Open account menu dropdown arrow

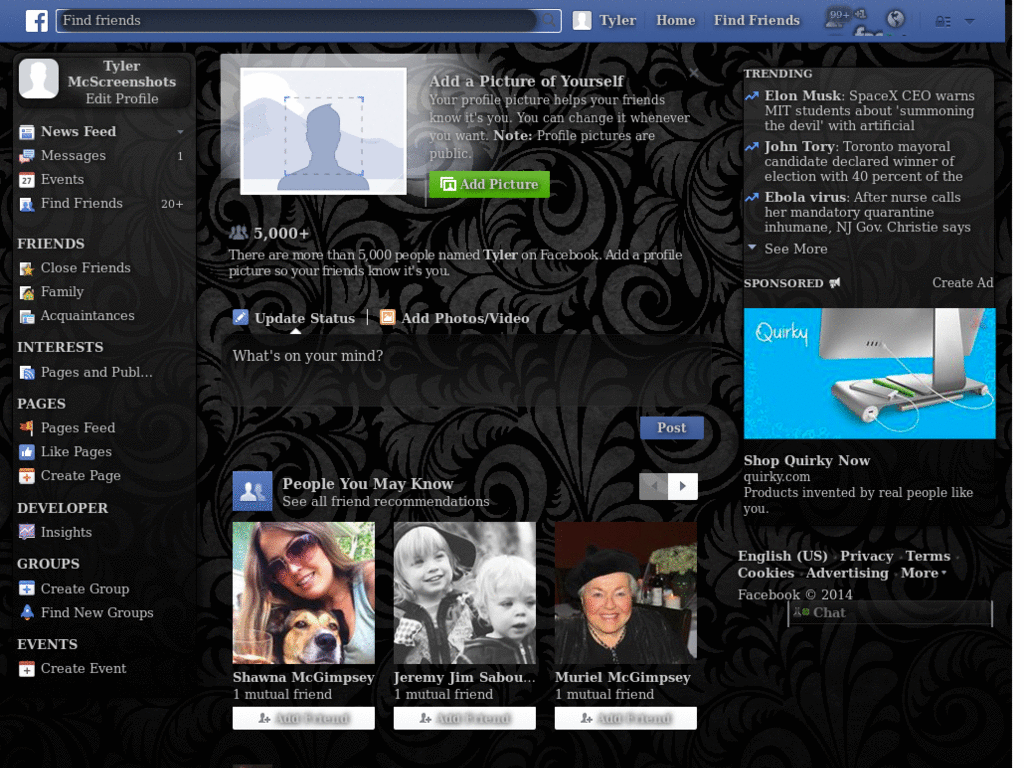tap(970, 22)
